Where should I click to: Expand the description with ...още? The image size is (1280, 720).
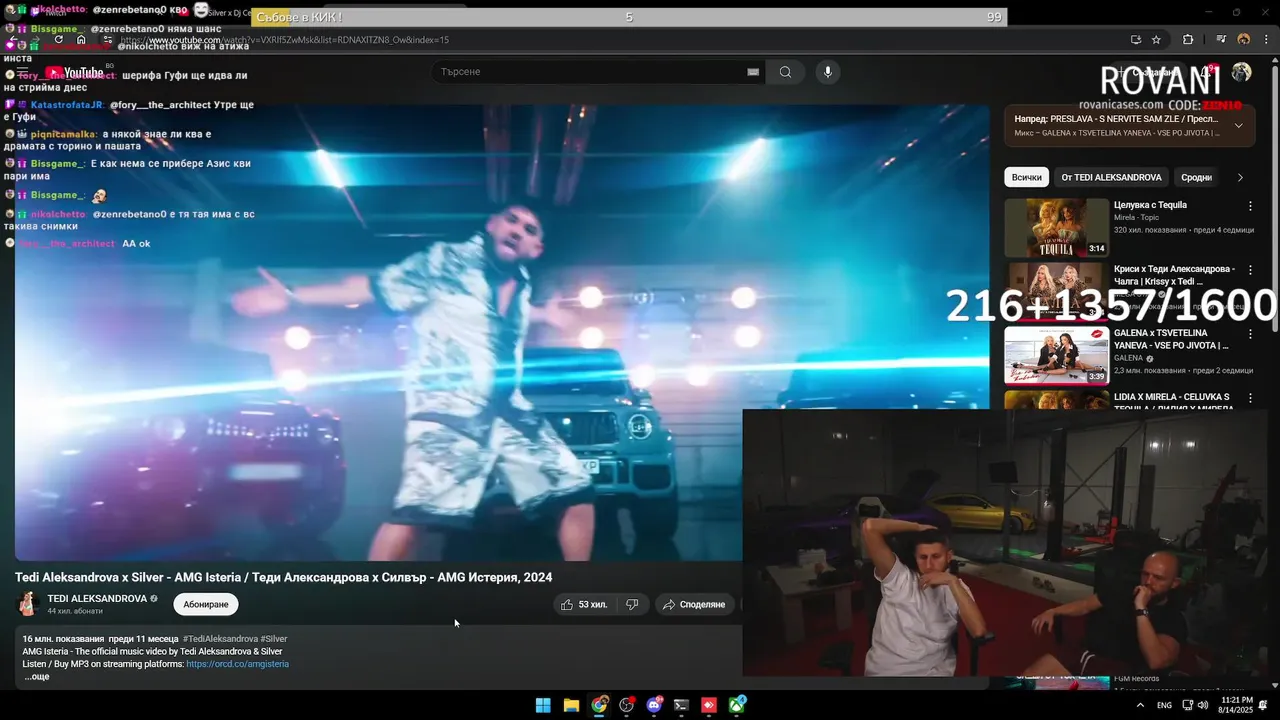coord(37,677)
